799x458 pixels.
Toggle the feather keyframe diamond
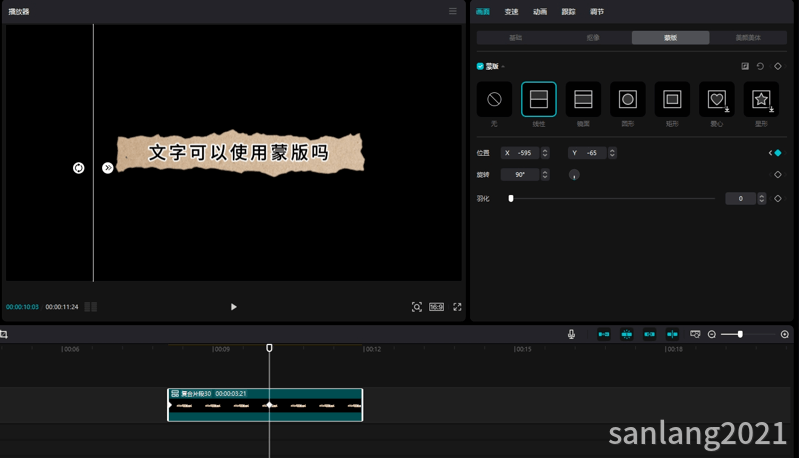coord(778,199)
